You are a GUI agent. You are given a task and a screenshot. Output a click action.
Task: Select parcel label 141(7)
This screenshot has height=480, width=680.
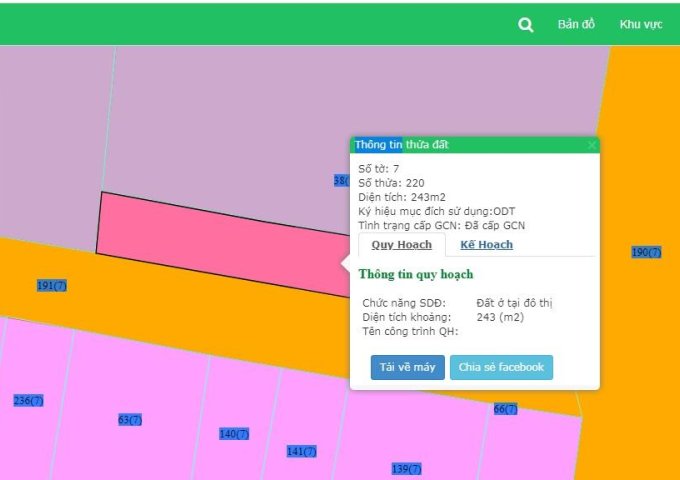302,451
